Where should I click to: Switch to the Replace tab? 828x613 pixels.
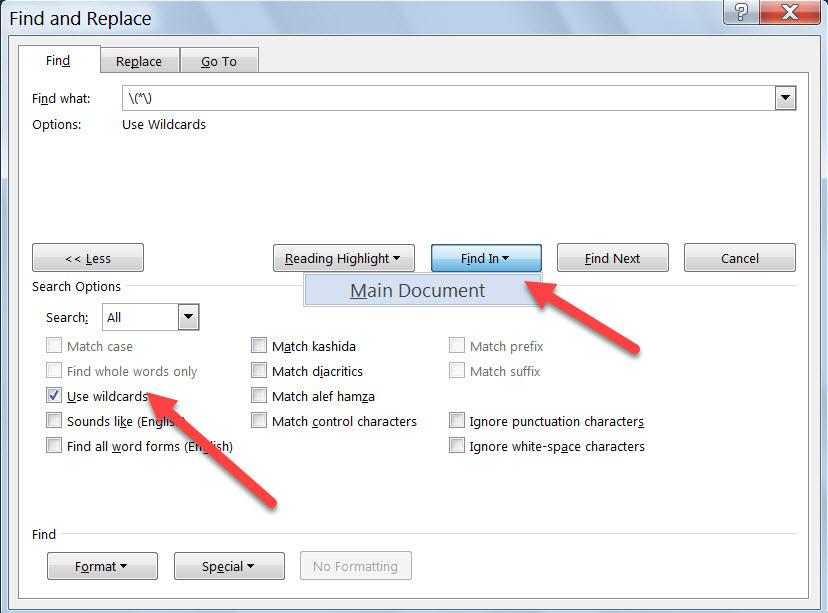coord(139,61)
